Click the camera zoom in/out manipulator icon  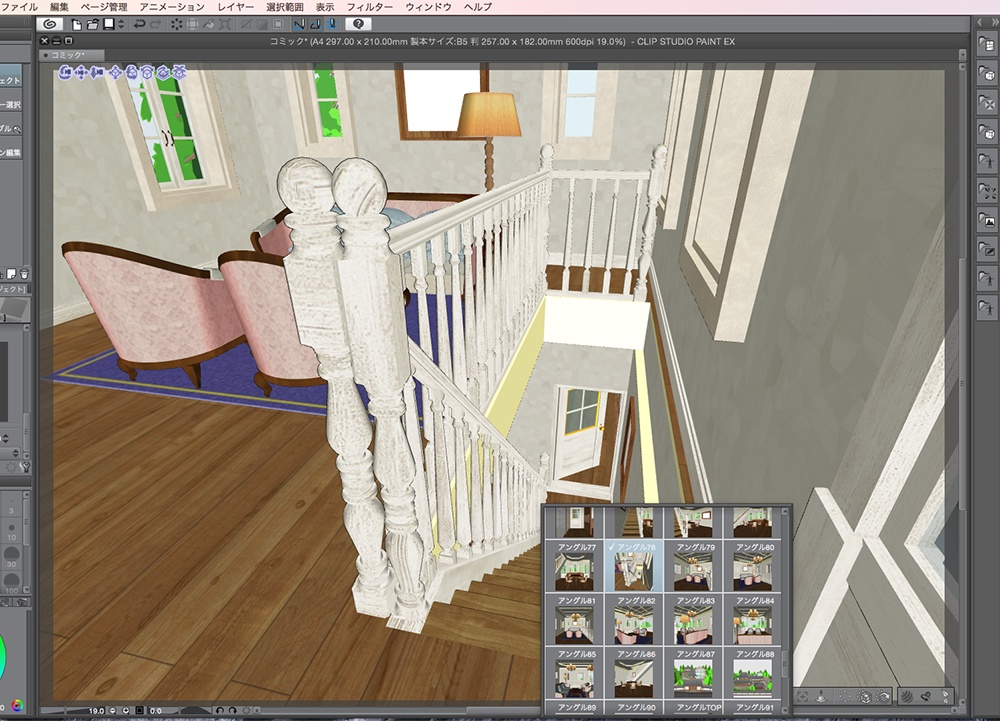[97, 73]
